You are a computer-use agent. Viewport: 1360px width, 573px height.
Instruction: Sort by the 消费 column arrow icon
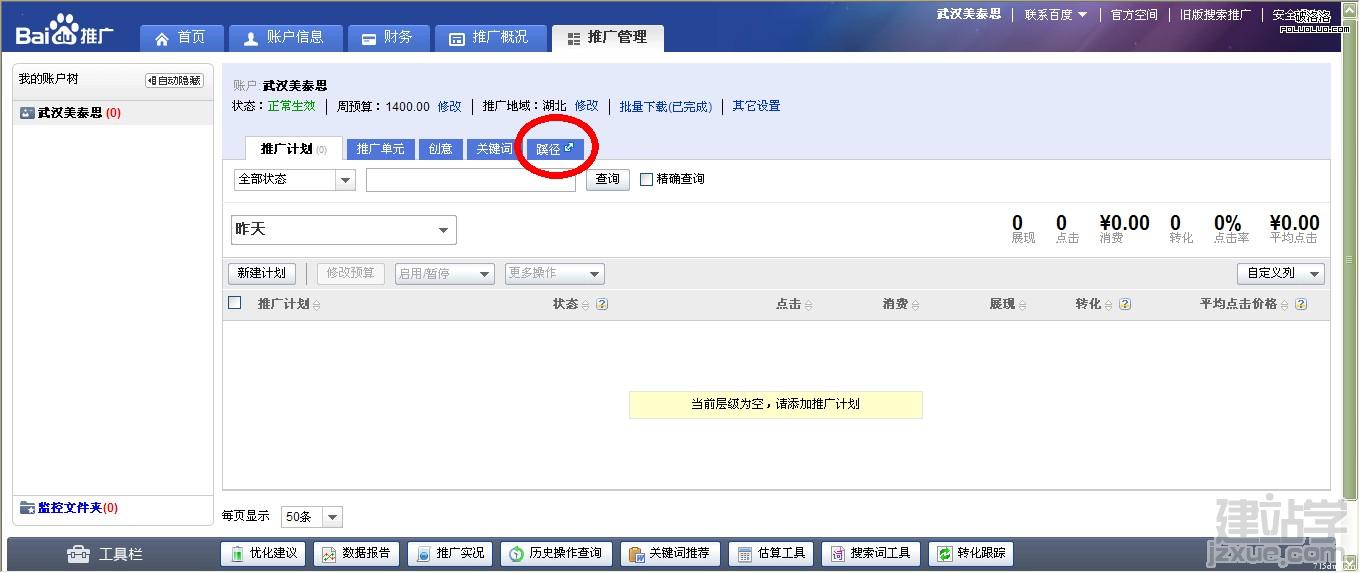tap(915, 305)
